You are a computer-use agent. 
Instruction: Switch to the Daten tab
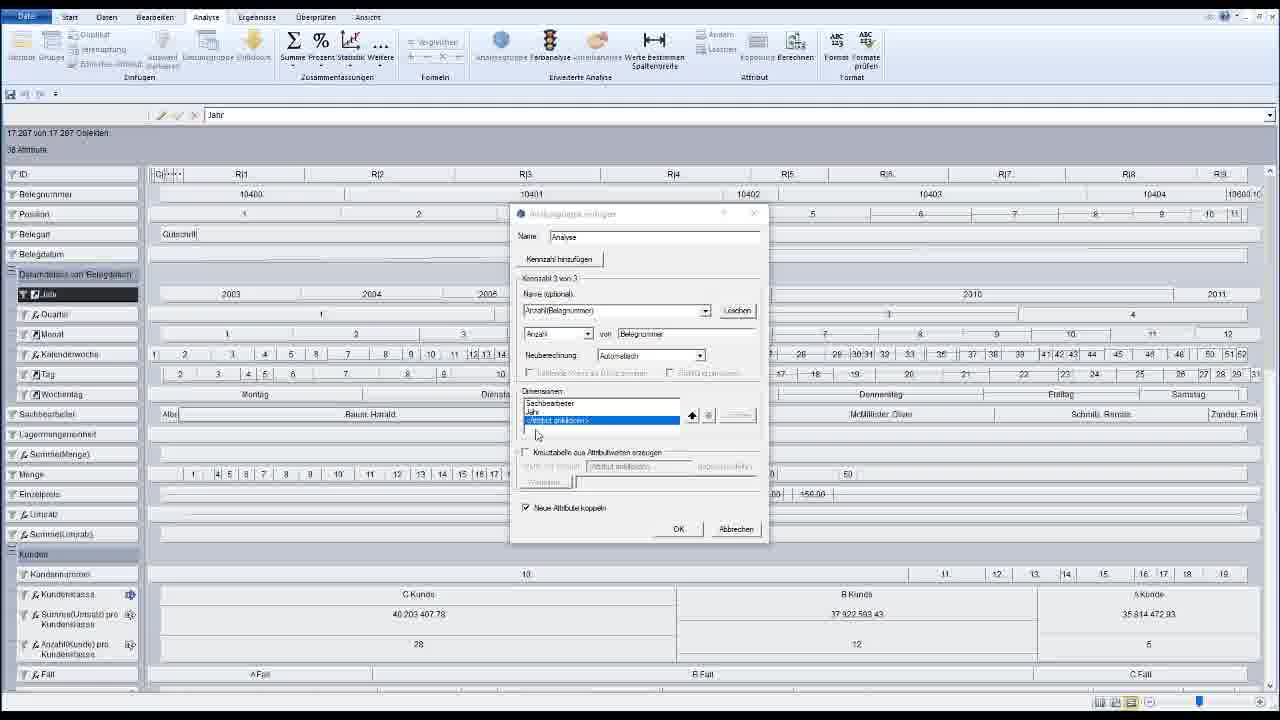(106, 17)
